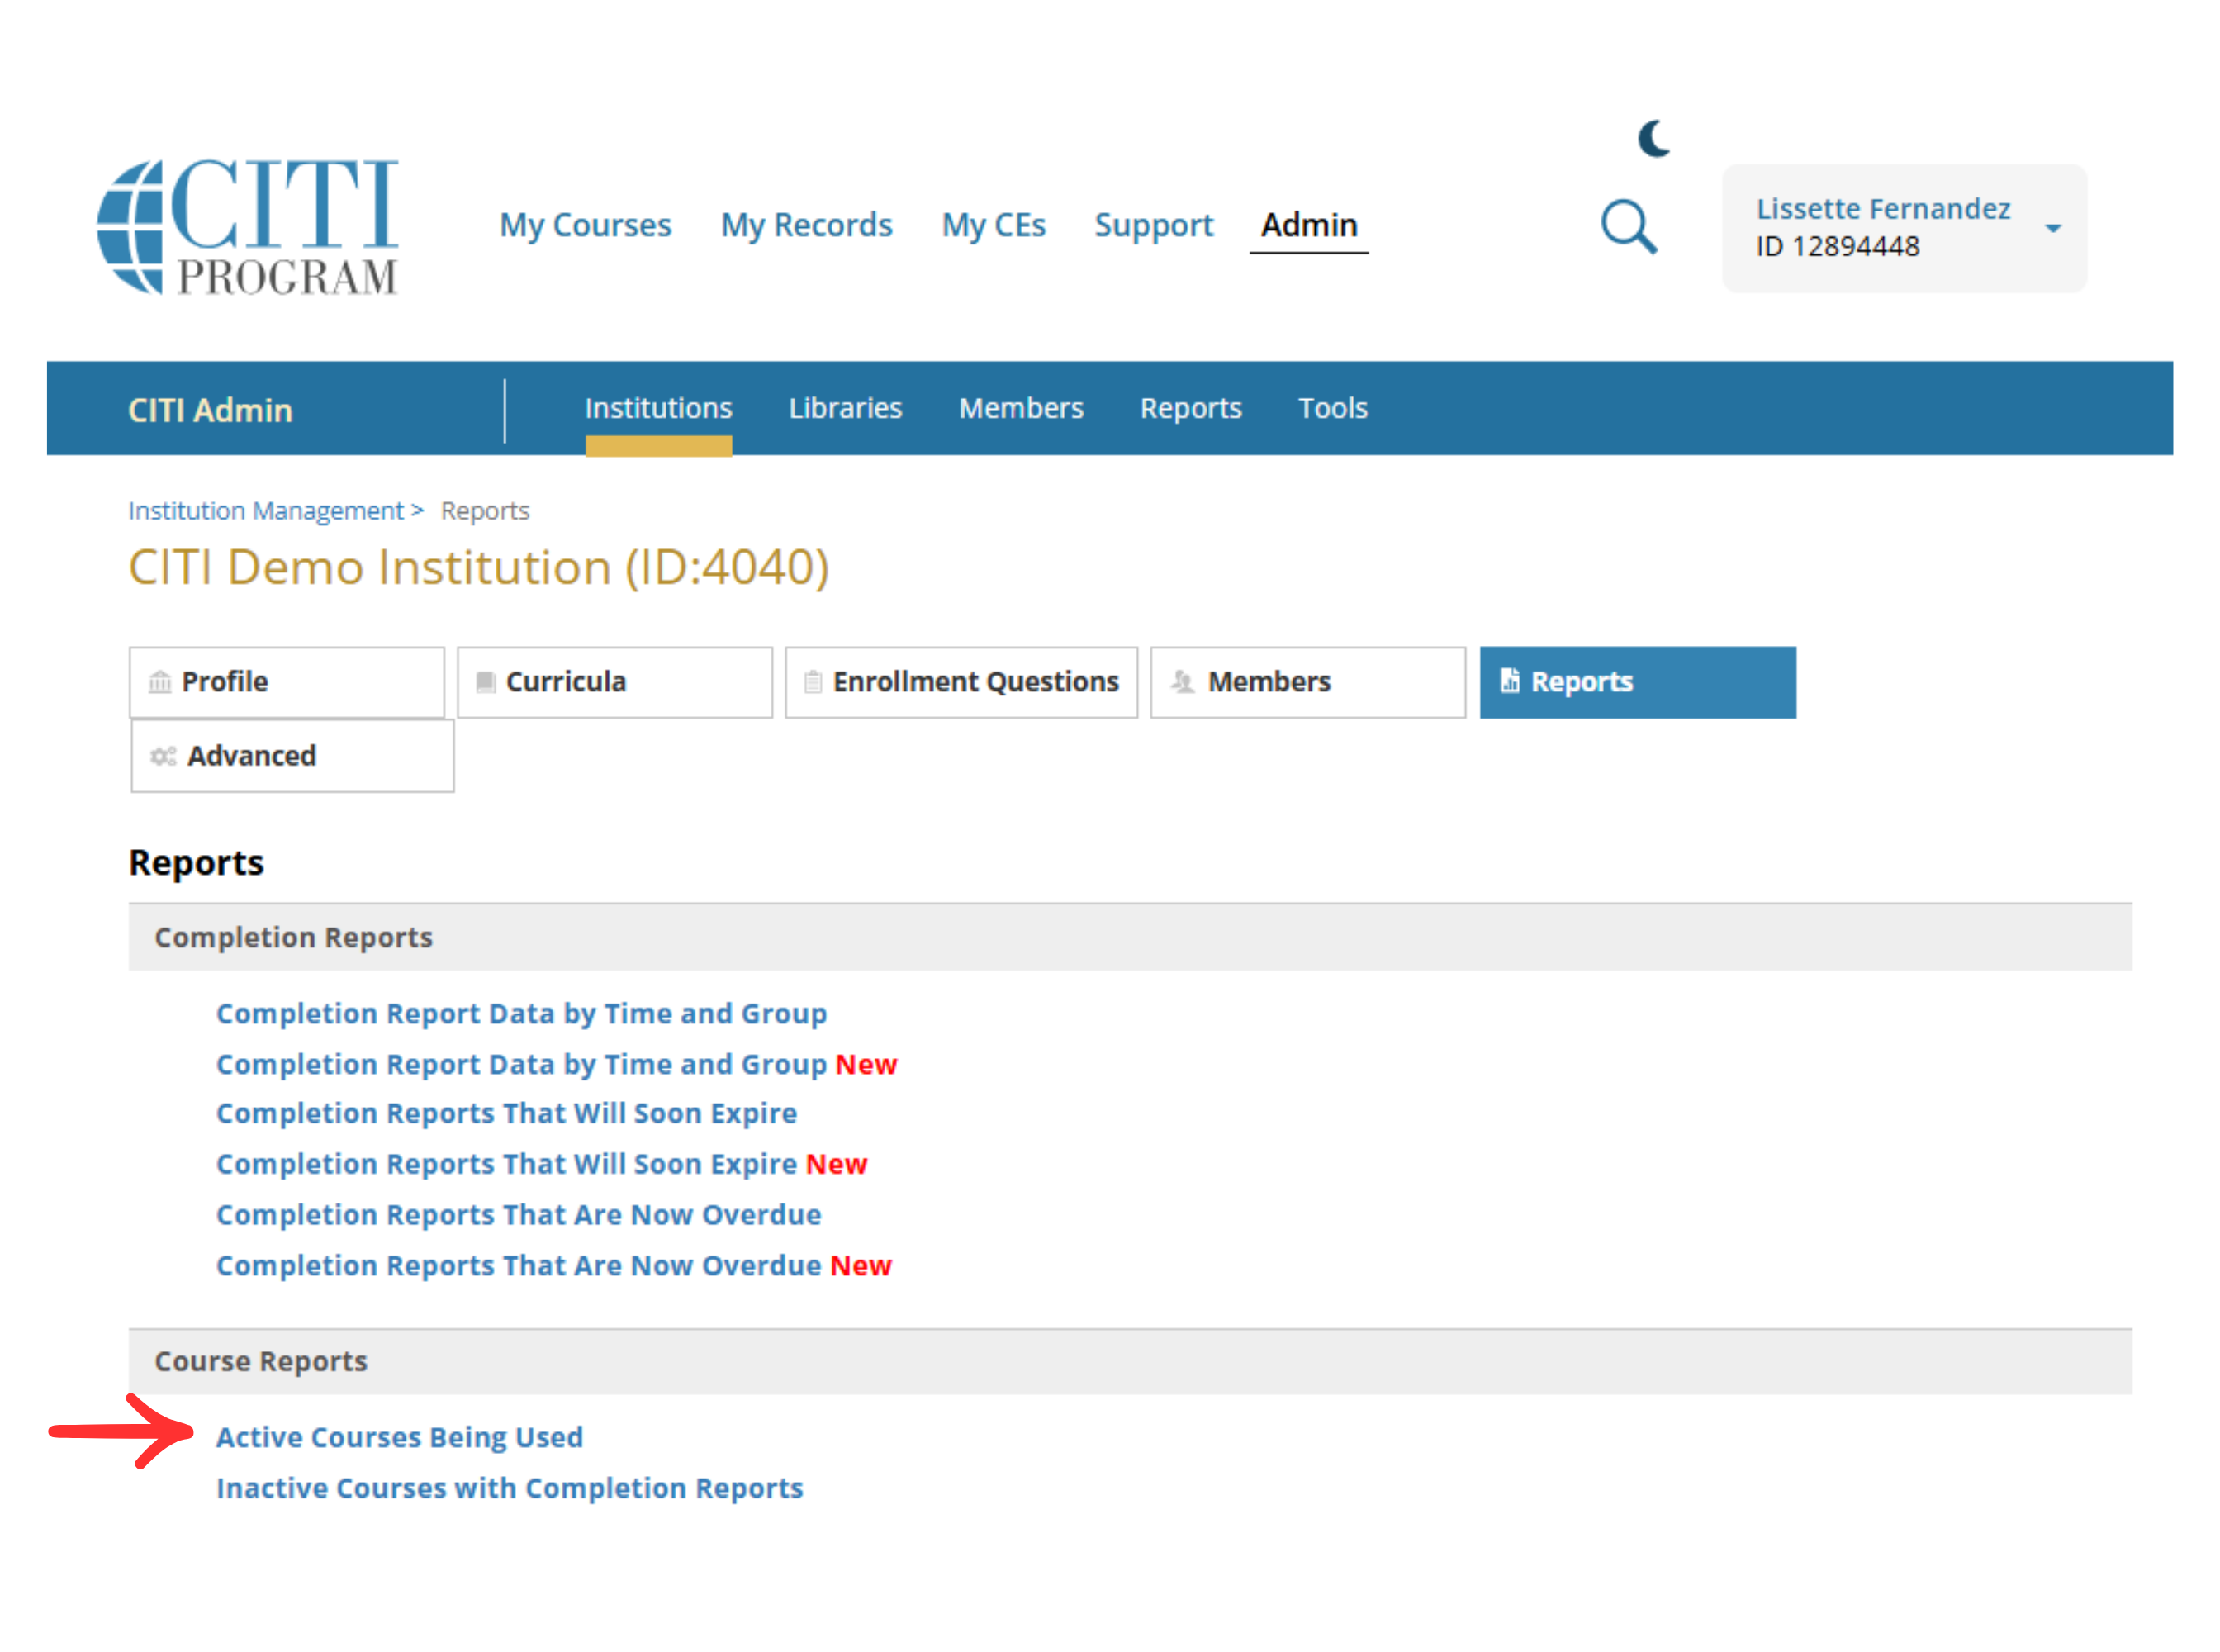Open the Enrollment Questions tab
The height and width of the screenshot is (1652, 2220).
(x=961, y=682)
